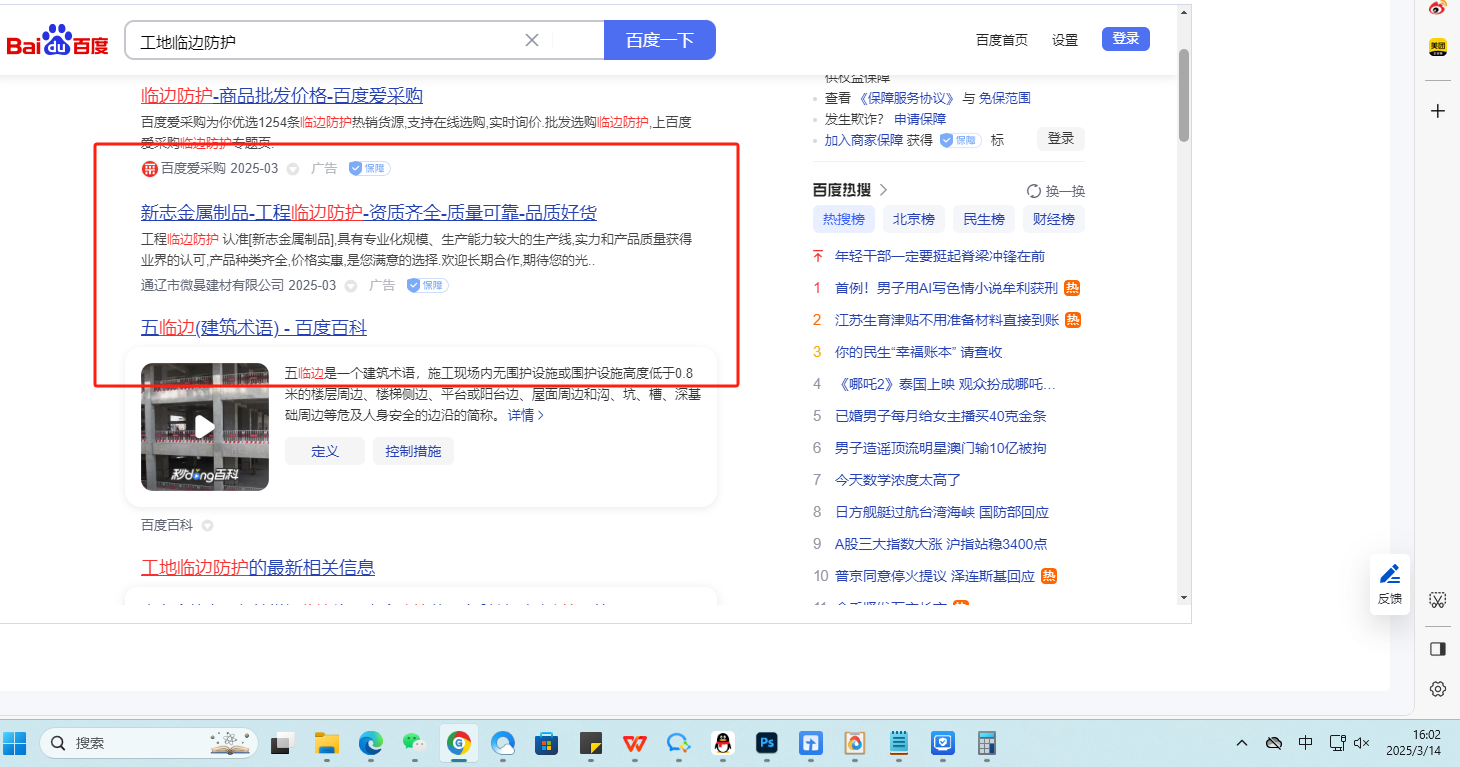Viewport: 1460px width, 767px height.
Task: Open the 反馈 feedback button
Action: tap(1389, 584)
